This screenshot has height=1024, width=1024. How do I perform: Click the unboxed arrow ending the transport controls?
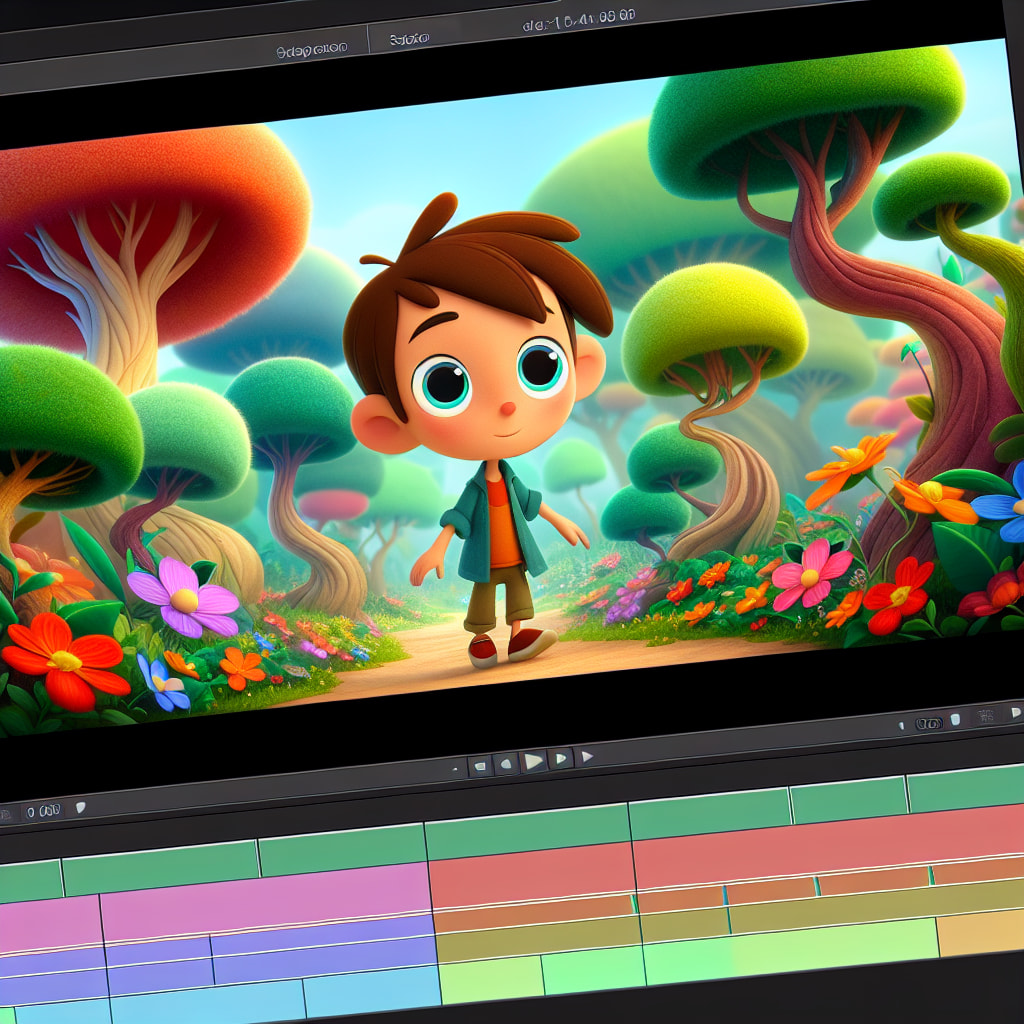pyautogui.click(x=587, y=756)
